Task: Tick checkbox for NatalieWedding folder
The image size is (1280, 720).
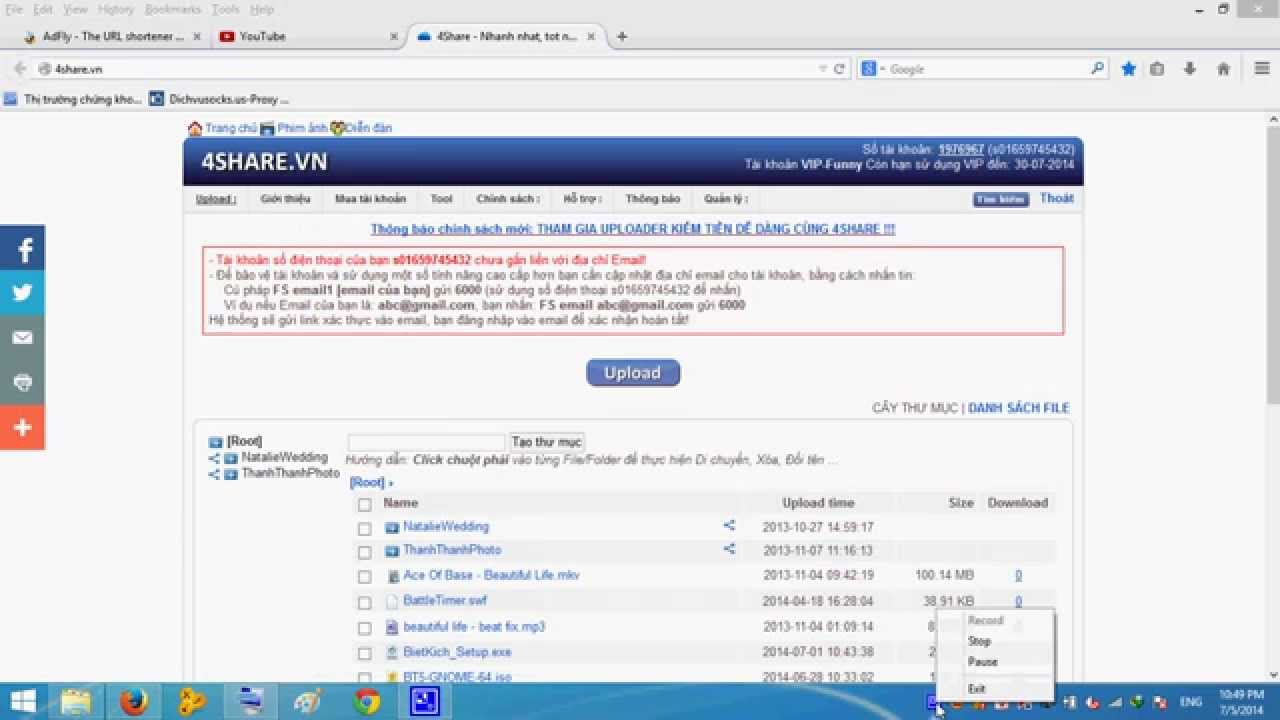Action: click(x=365, y=528)
